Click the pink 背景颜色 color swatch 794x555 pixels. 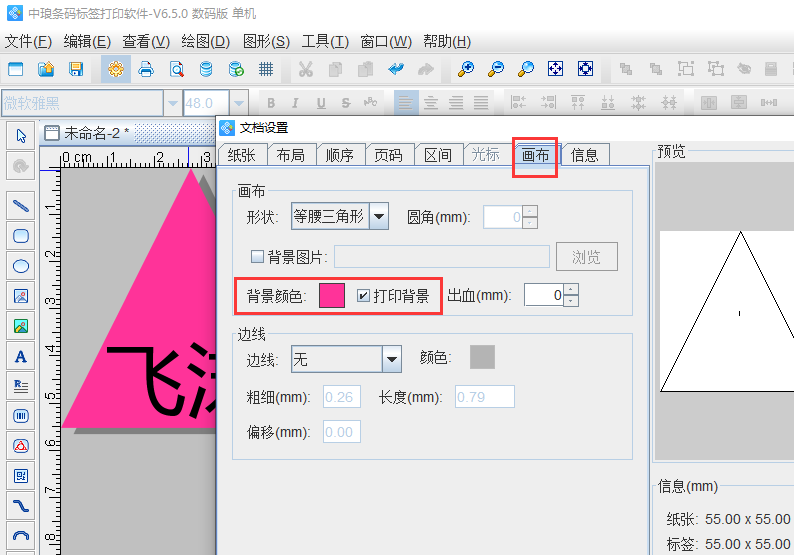pyautogui.click(x=331, y=296)
